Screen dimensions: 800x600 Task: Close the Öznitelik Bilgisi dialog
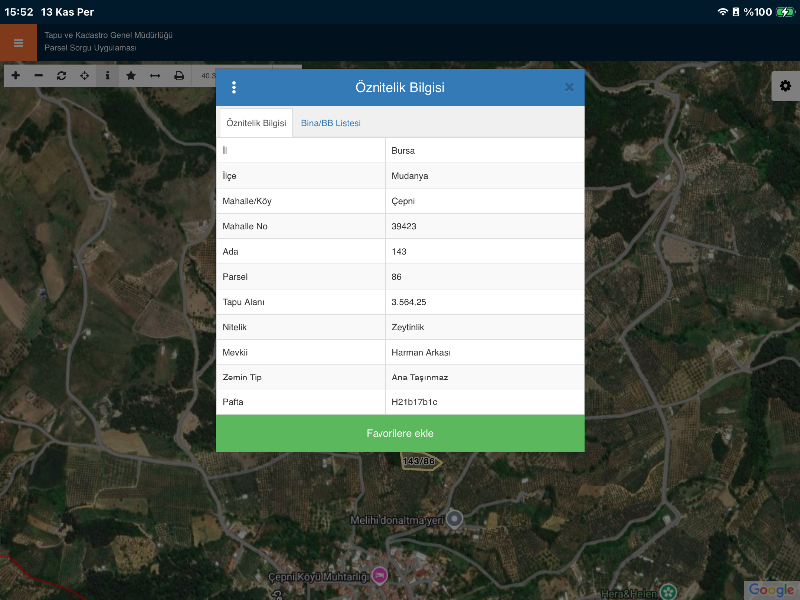[x=569, y=87]
